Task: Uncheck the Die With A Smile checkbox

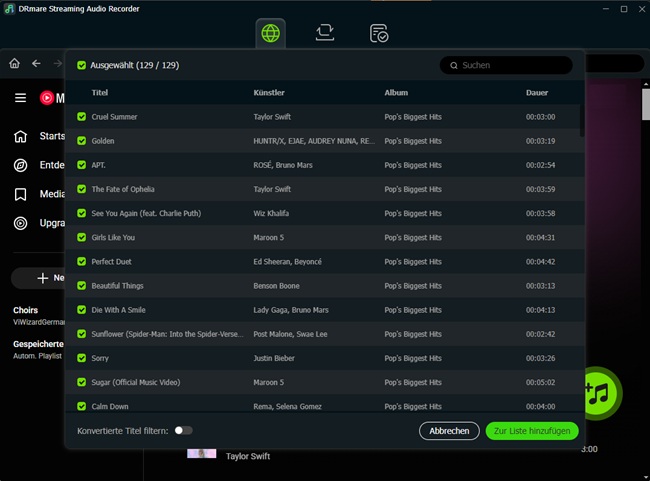Action: coord(82,310)
